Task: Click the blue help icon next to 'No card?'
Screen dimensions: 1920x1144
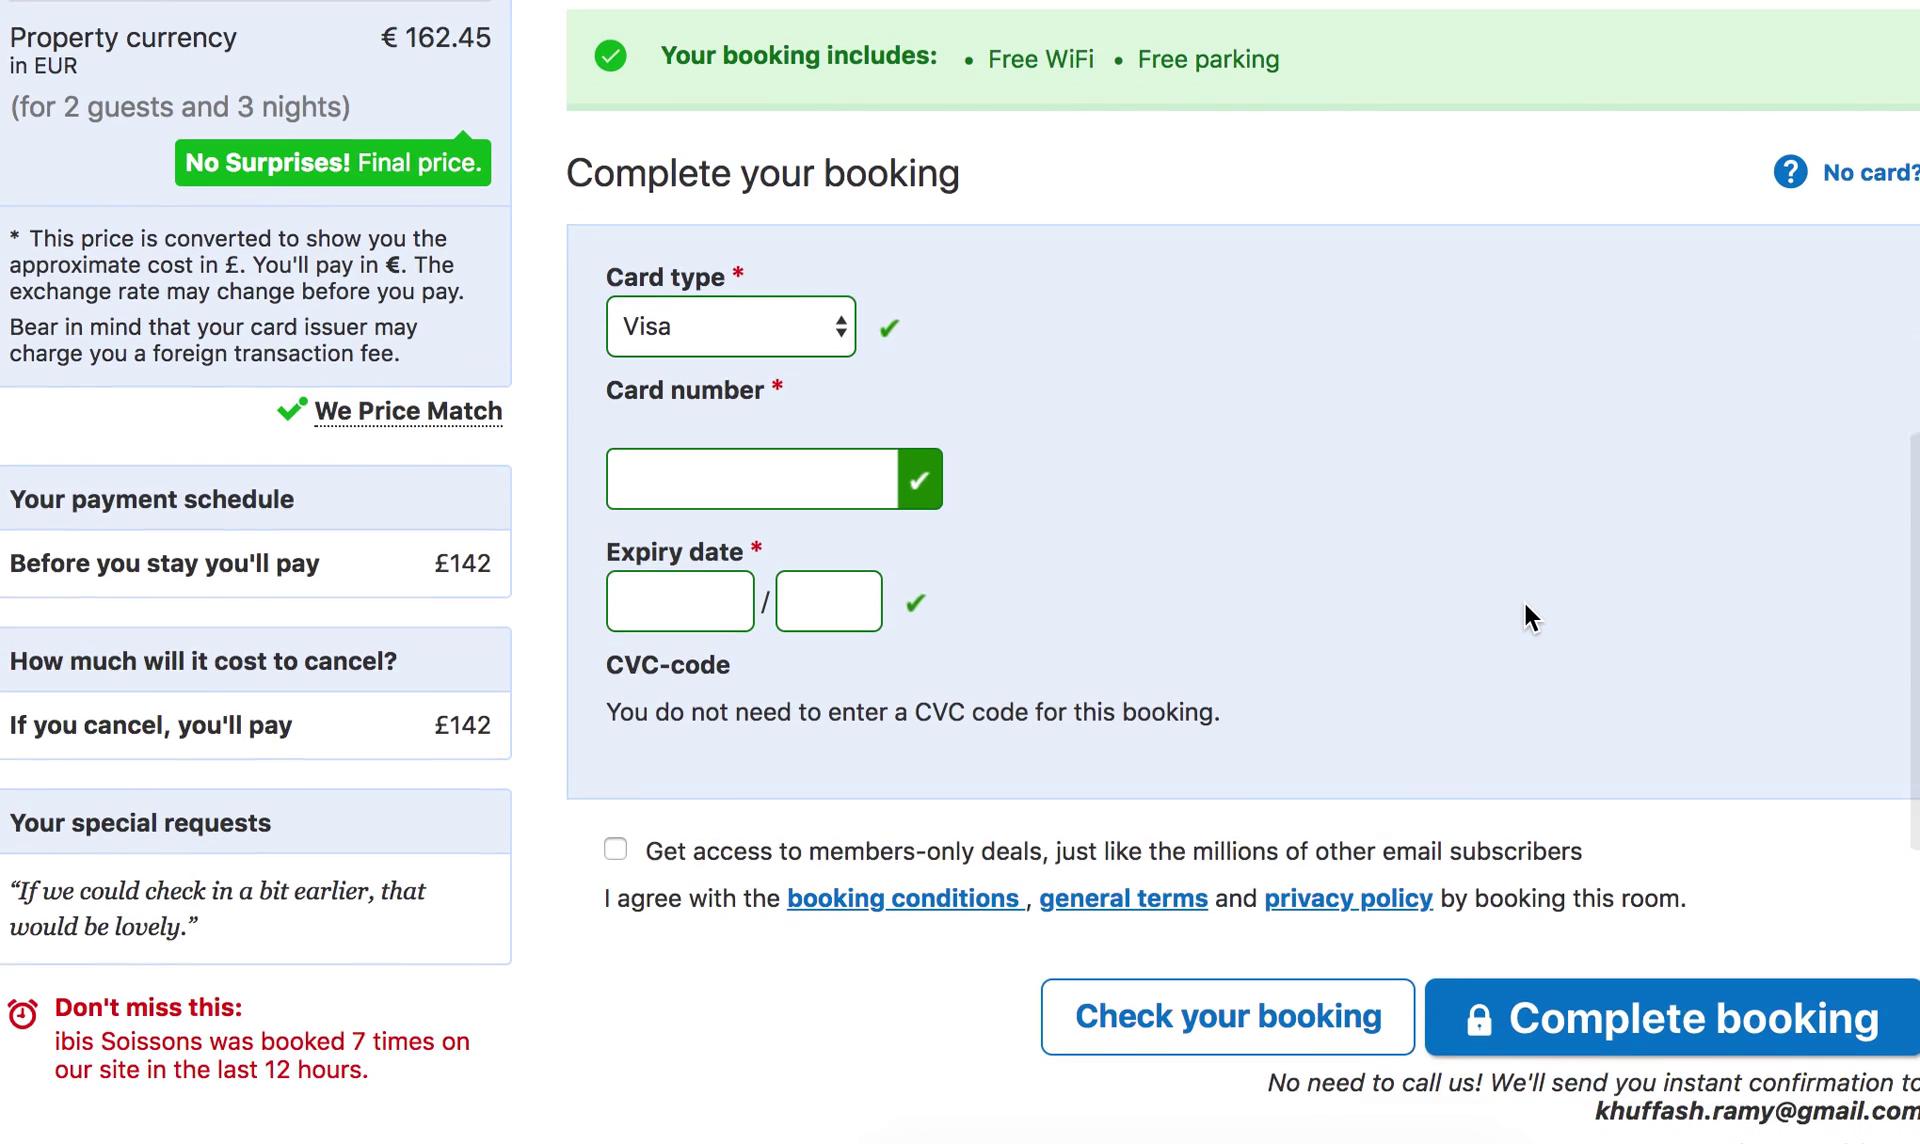Action: coord(1788,170)
